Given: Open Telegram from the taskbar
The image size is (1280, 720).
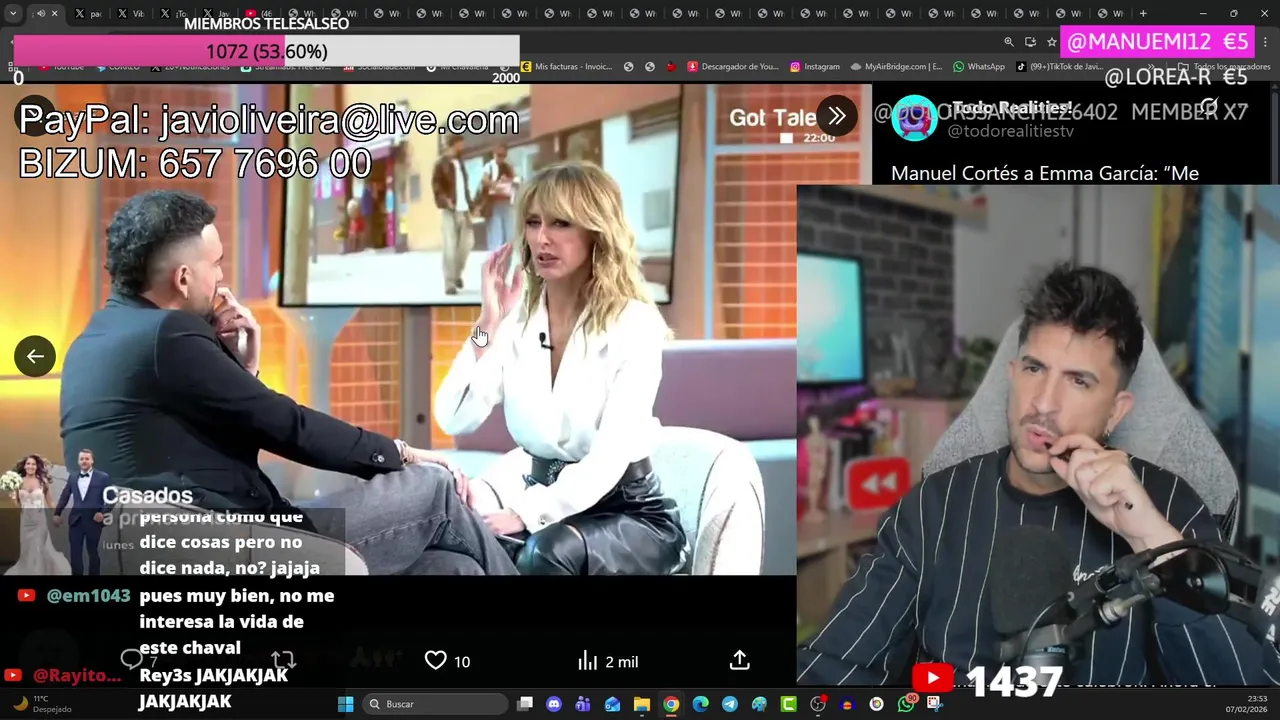Looking at the screenshot, I should tap(730, 704).
